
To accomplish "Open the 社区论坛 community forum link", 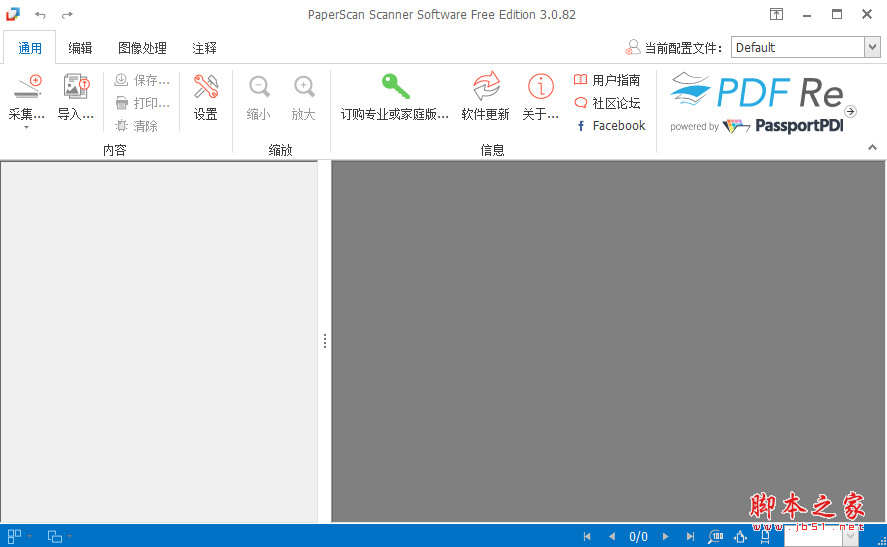I will pyautogui.click(x=607, y=103).
